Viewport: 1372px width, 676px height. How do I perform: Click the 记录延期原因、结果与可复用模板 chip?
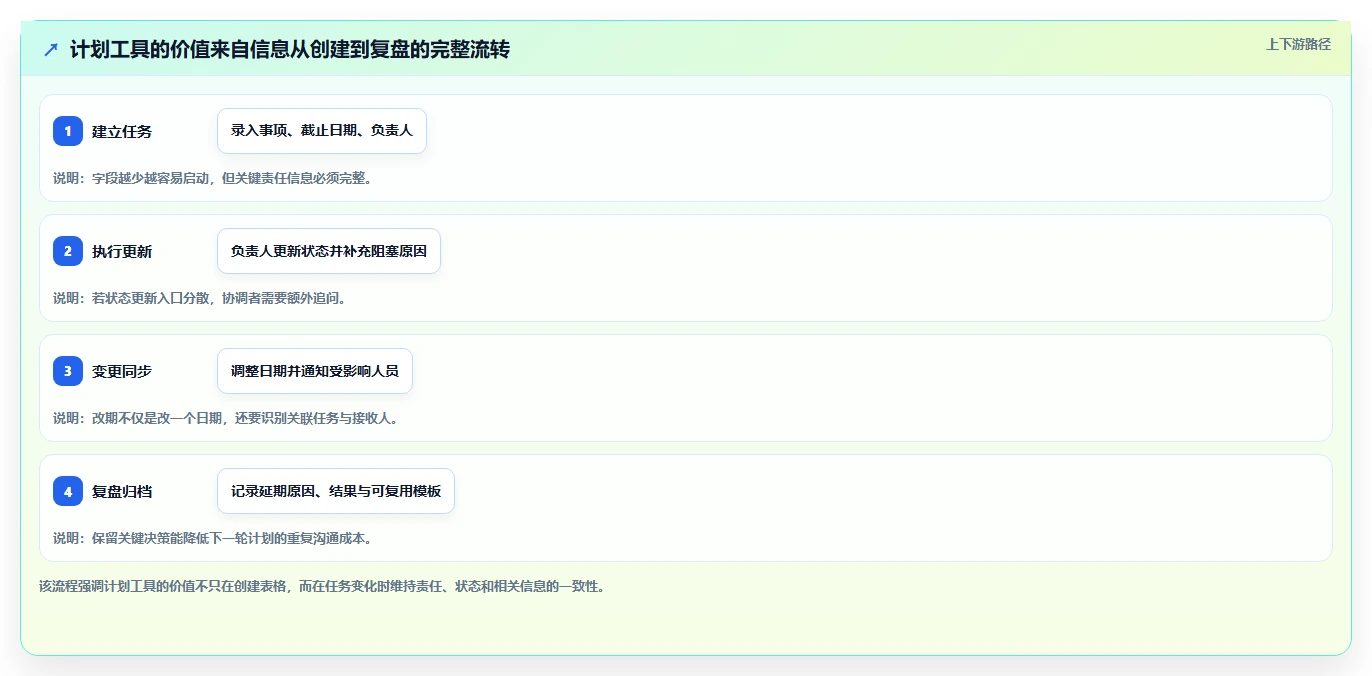pyautogui.click(x=336, y=491)
